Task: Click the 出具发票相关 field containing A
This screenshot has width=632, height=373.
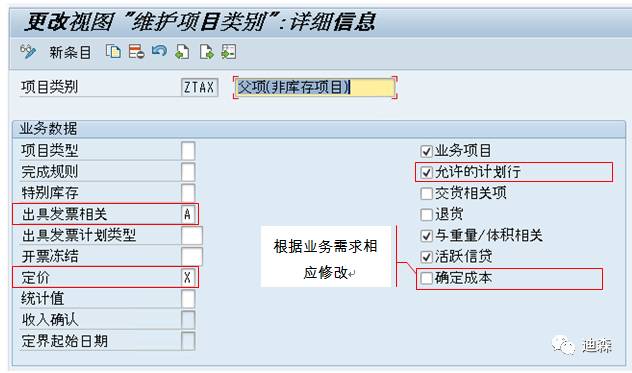Action: (188, 214)
